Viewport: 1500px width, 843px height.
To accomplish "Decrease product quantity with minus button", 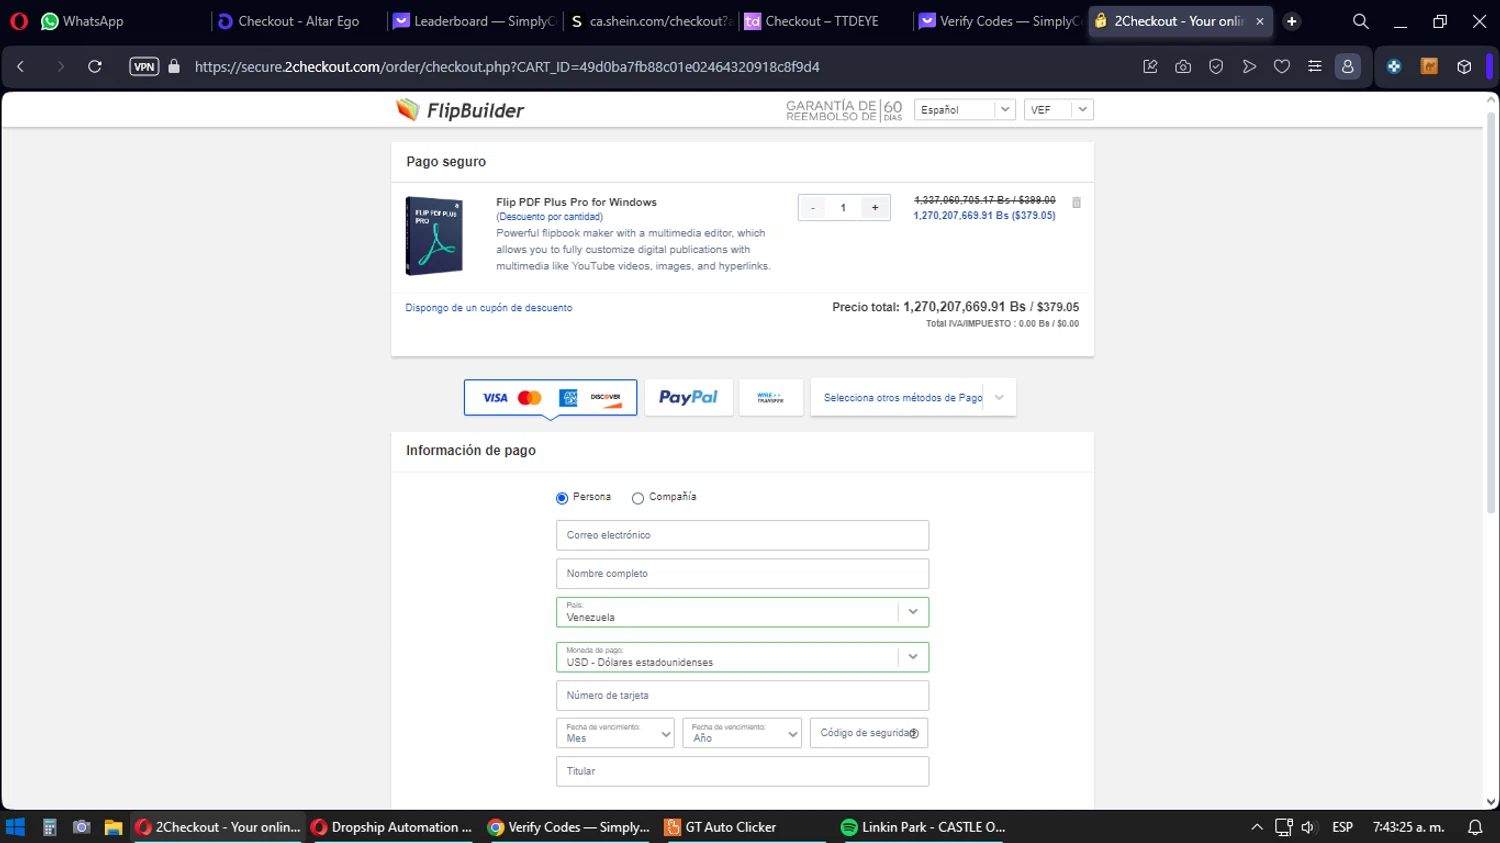I will tap(813, 208).
